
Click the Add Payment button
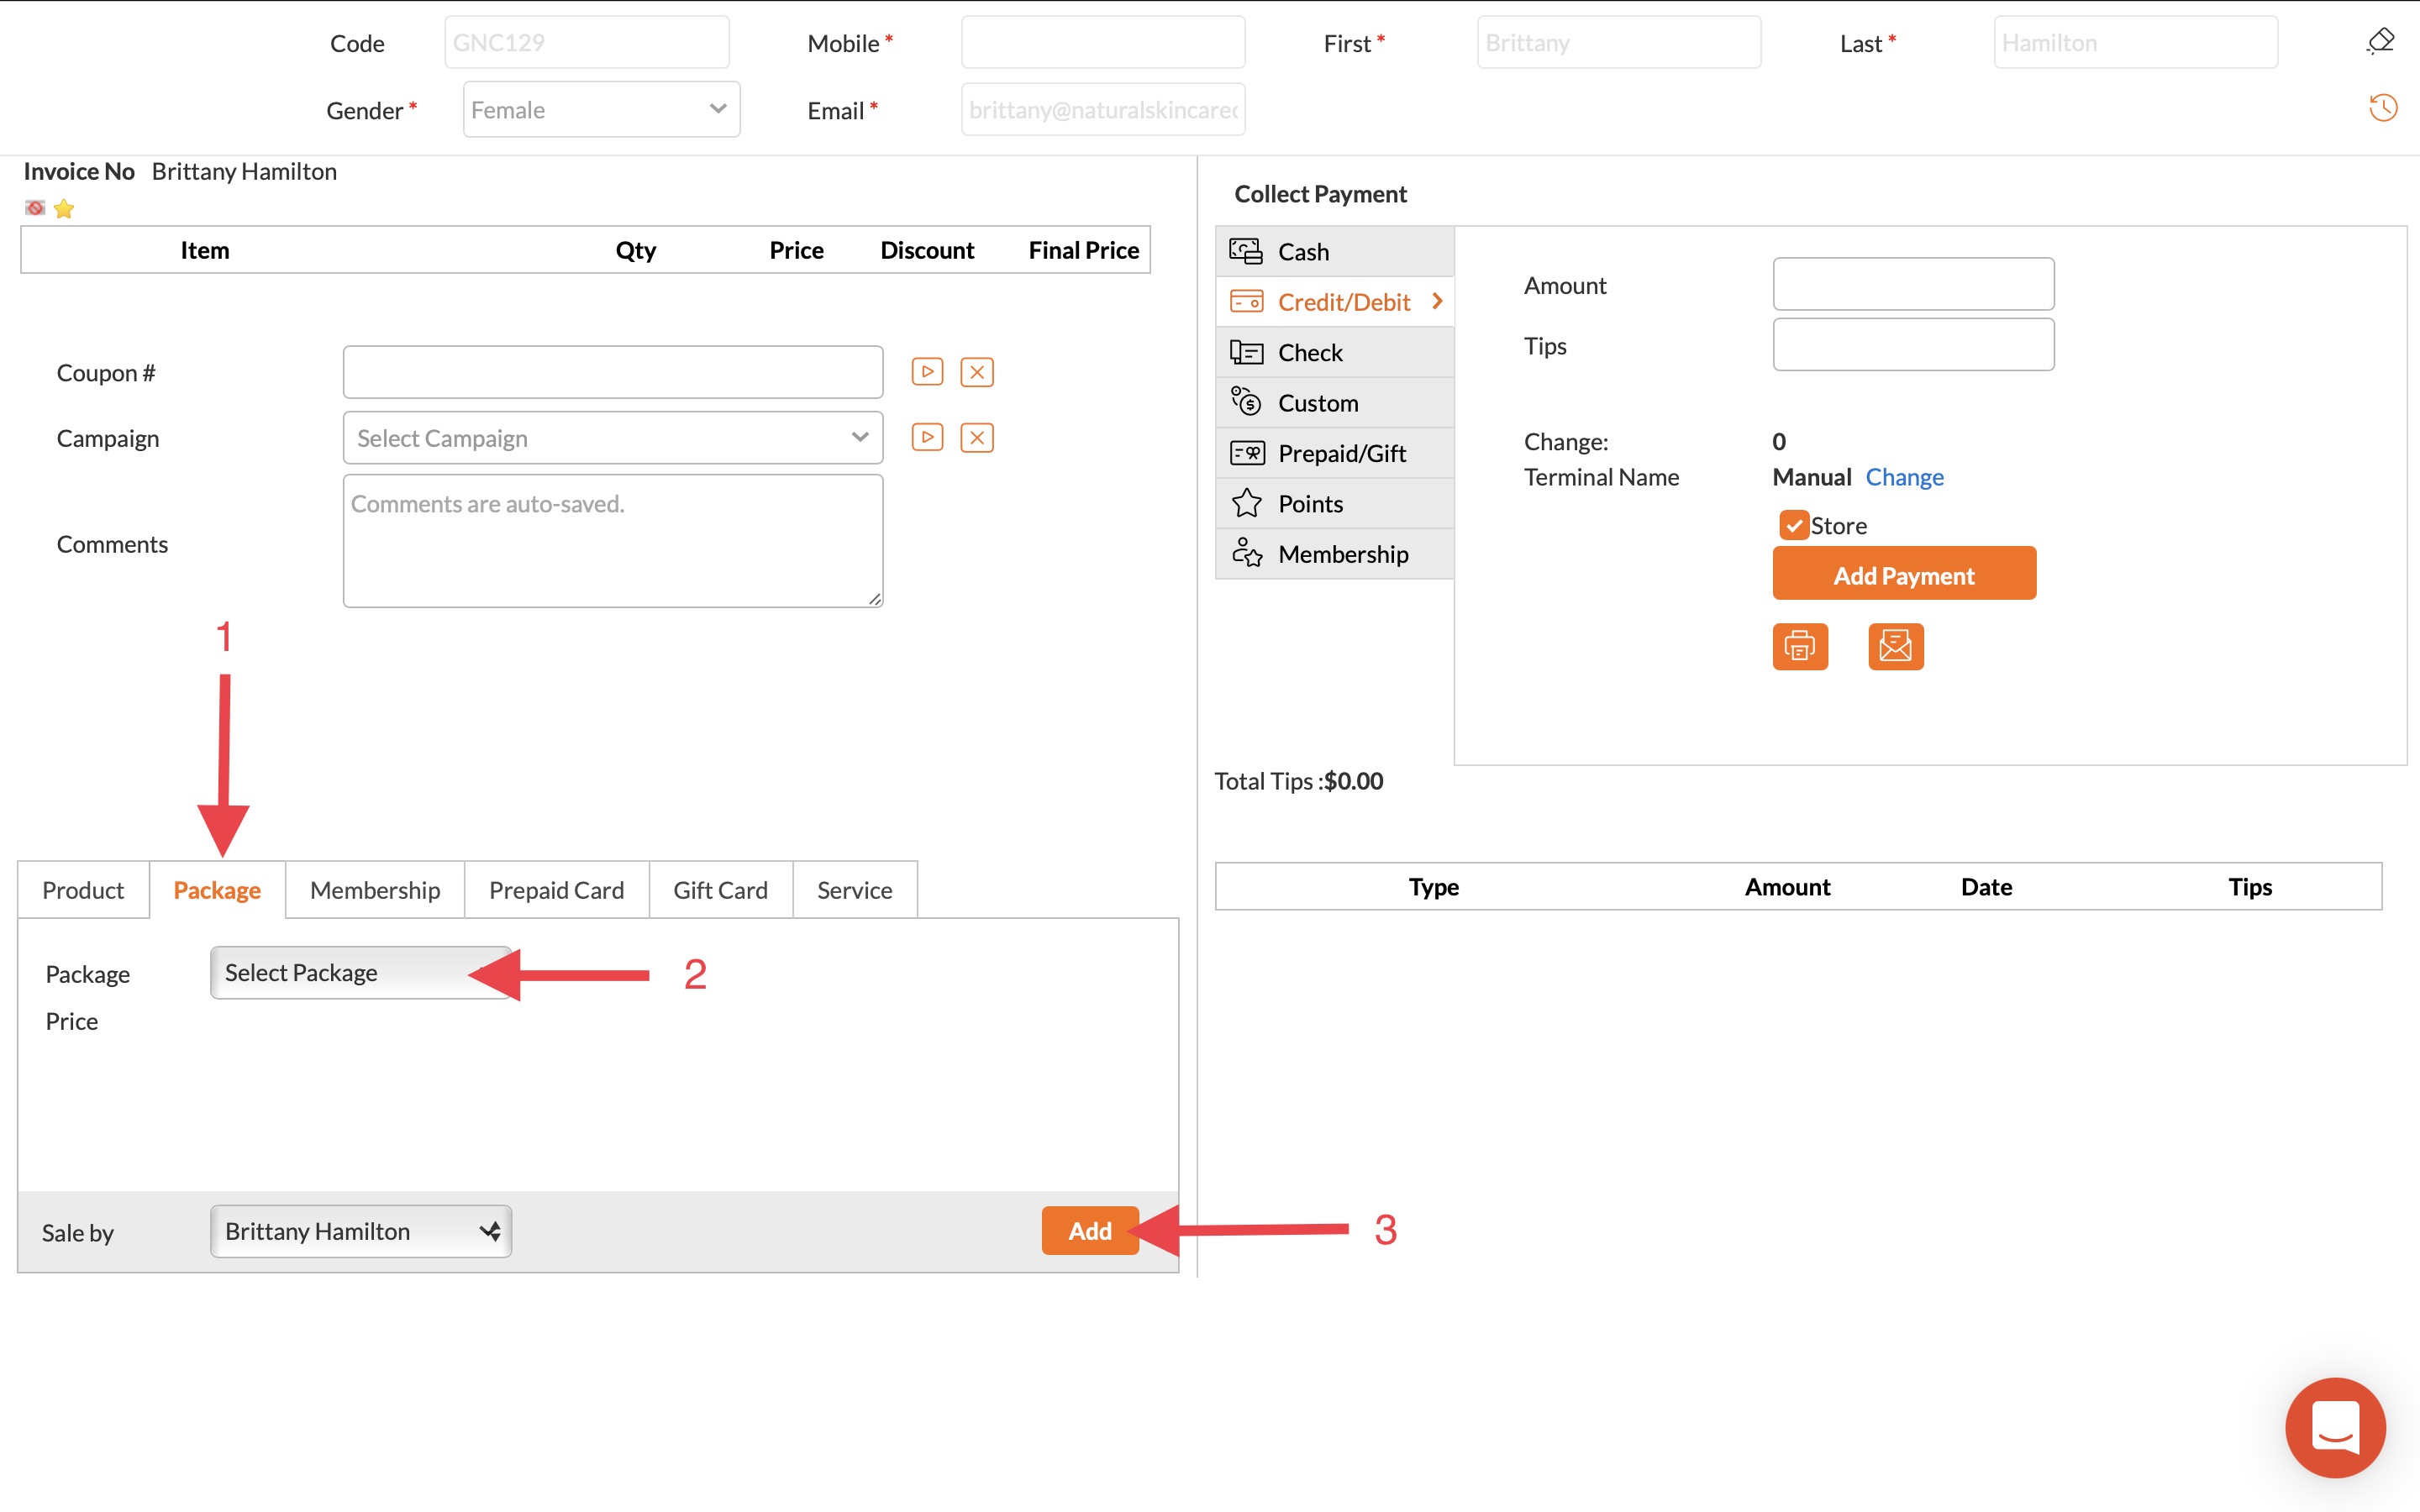(x=1904, y=574)
